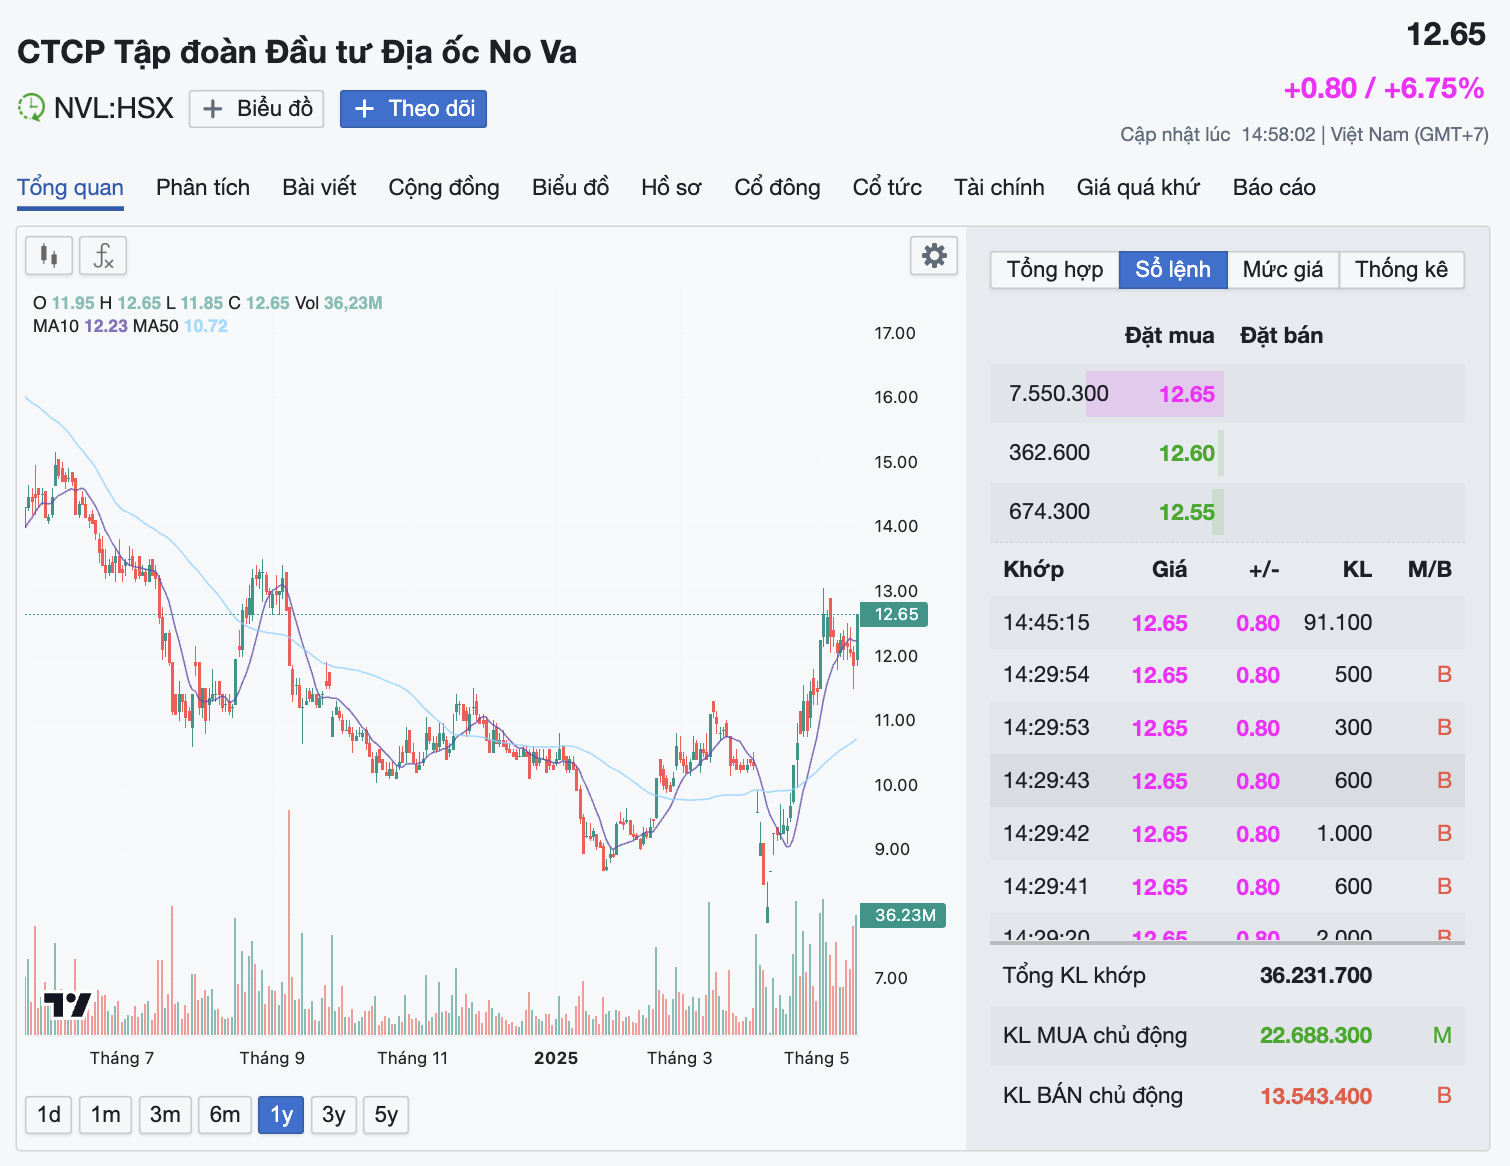1510x1166 pixels.
Task: Follow the stock with Theo dõi button
Action: 413,109
